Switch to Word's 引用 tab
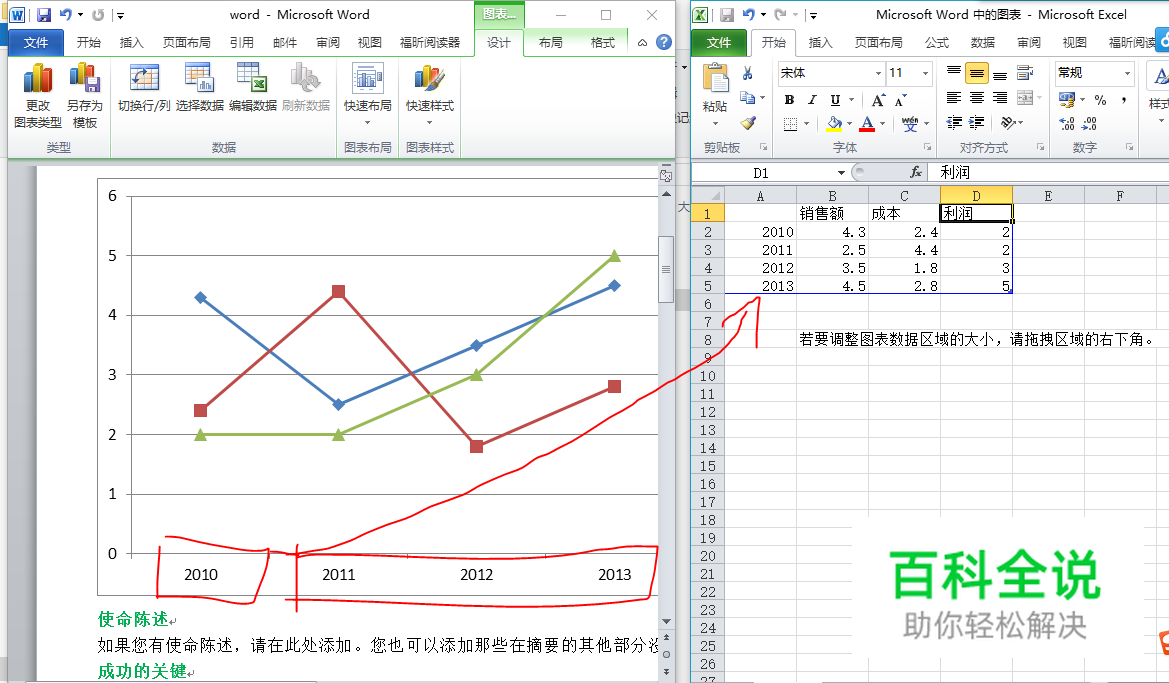The width and height of the screenshot is (1169, 683). click(x=242, y=43)
